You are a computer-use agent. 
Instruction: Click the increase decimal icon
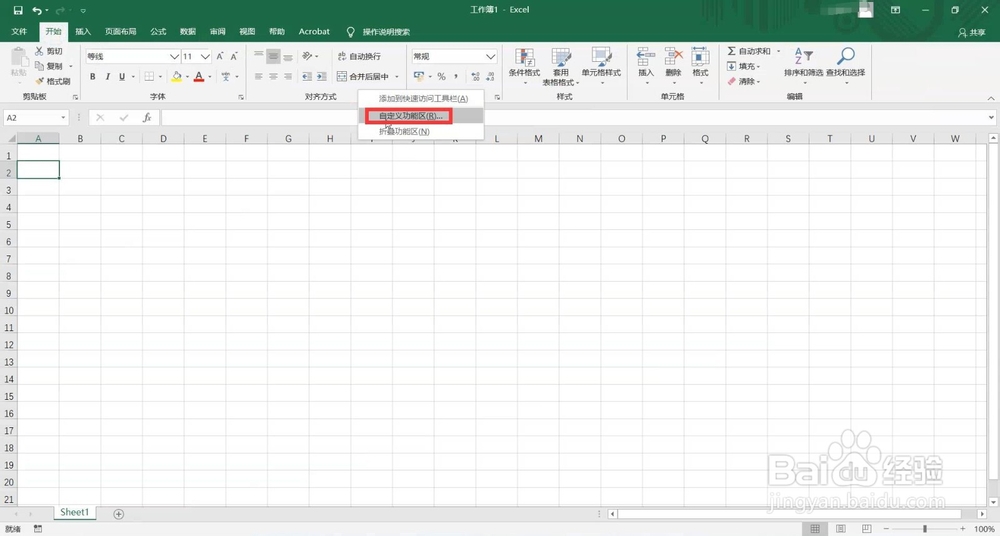click(476, 77)
